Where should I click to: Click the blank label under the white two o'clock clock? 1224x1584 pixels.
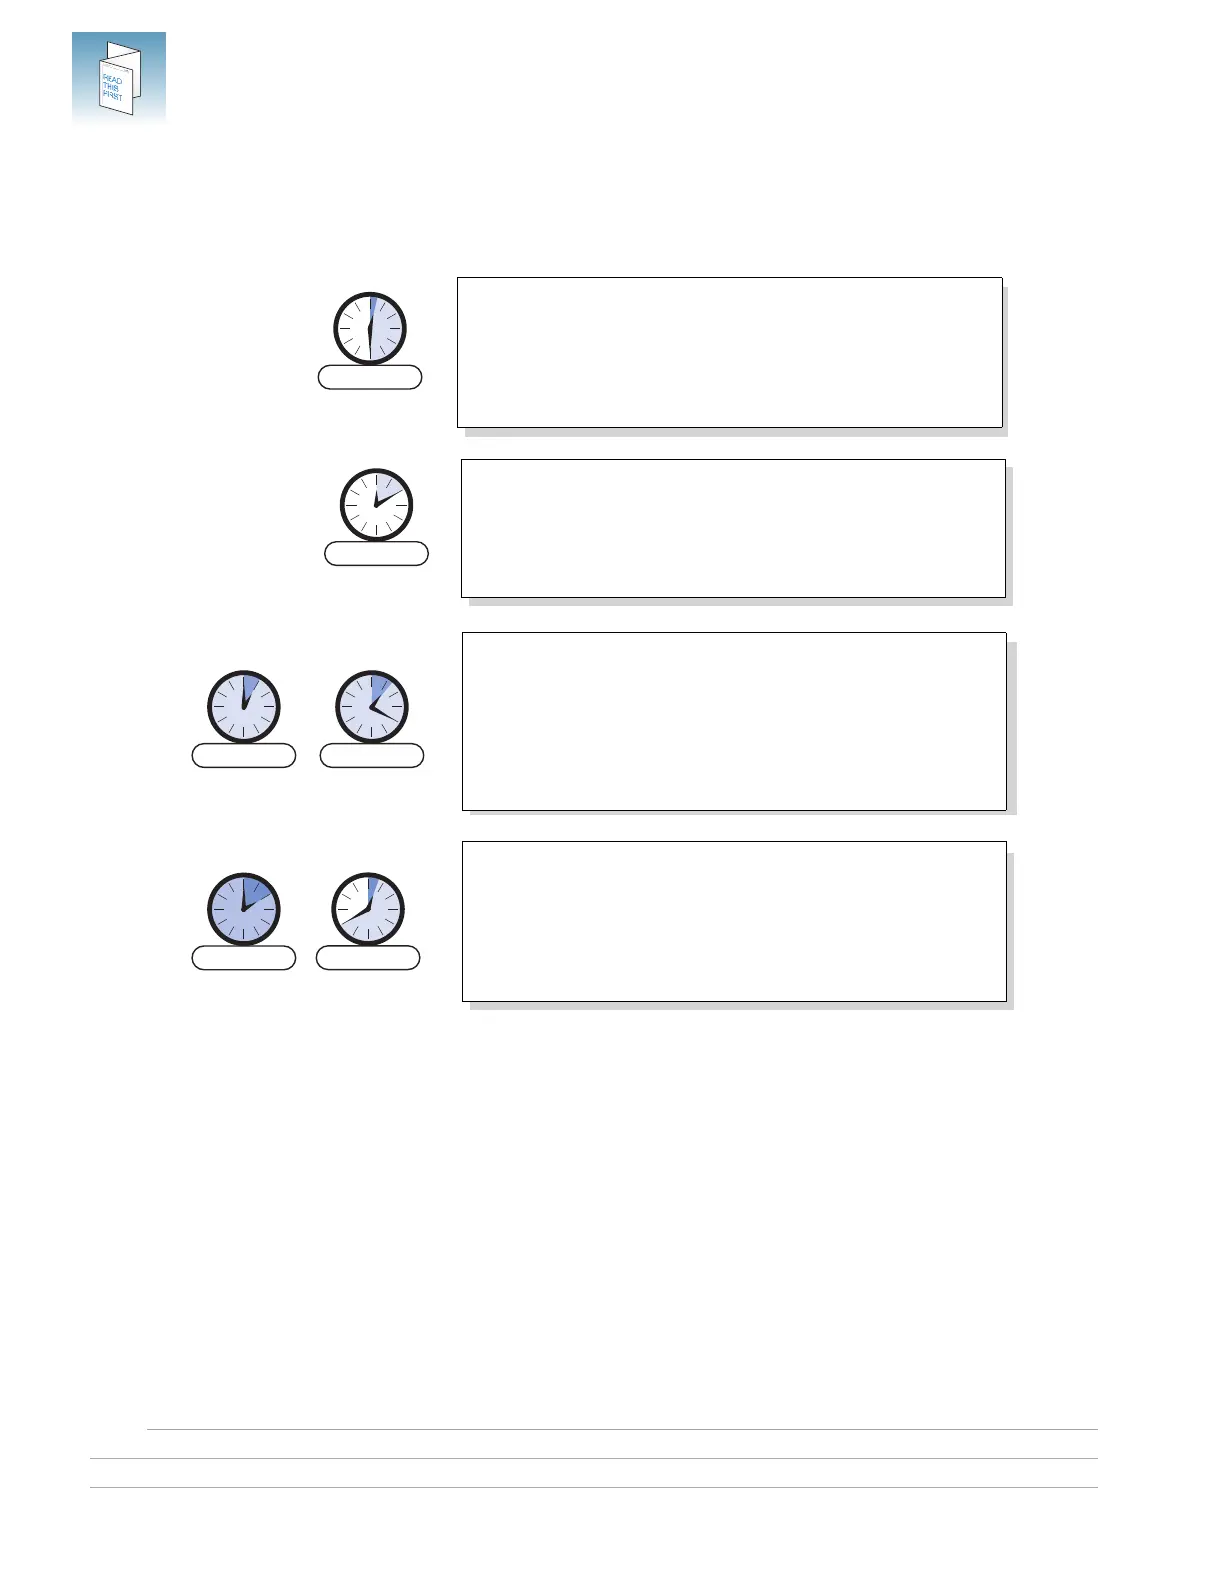tap(377, 554)
